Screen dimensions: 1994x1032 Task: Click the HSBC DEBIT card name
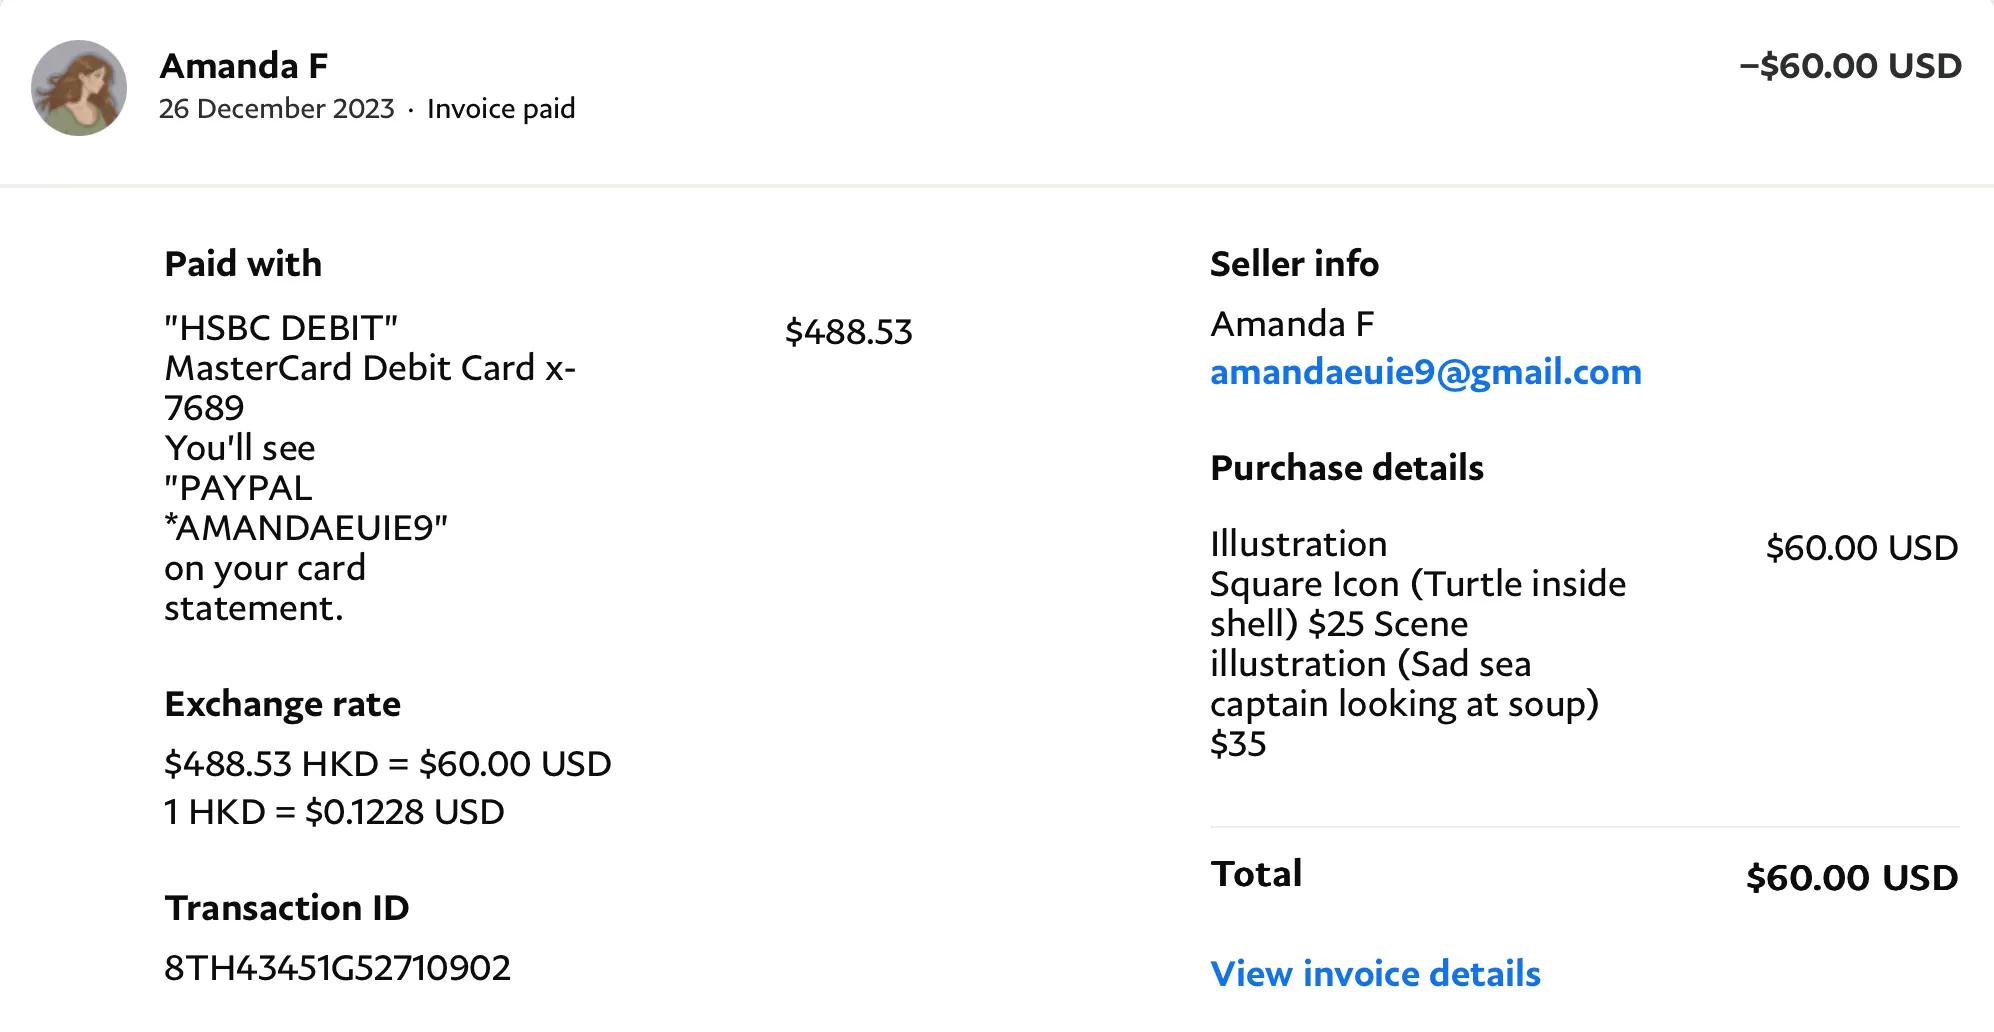pyautogui.click(x=281, y=328)
